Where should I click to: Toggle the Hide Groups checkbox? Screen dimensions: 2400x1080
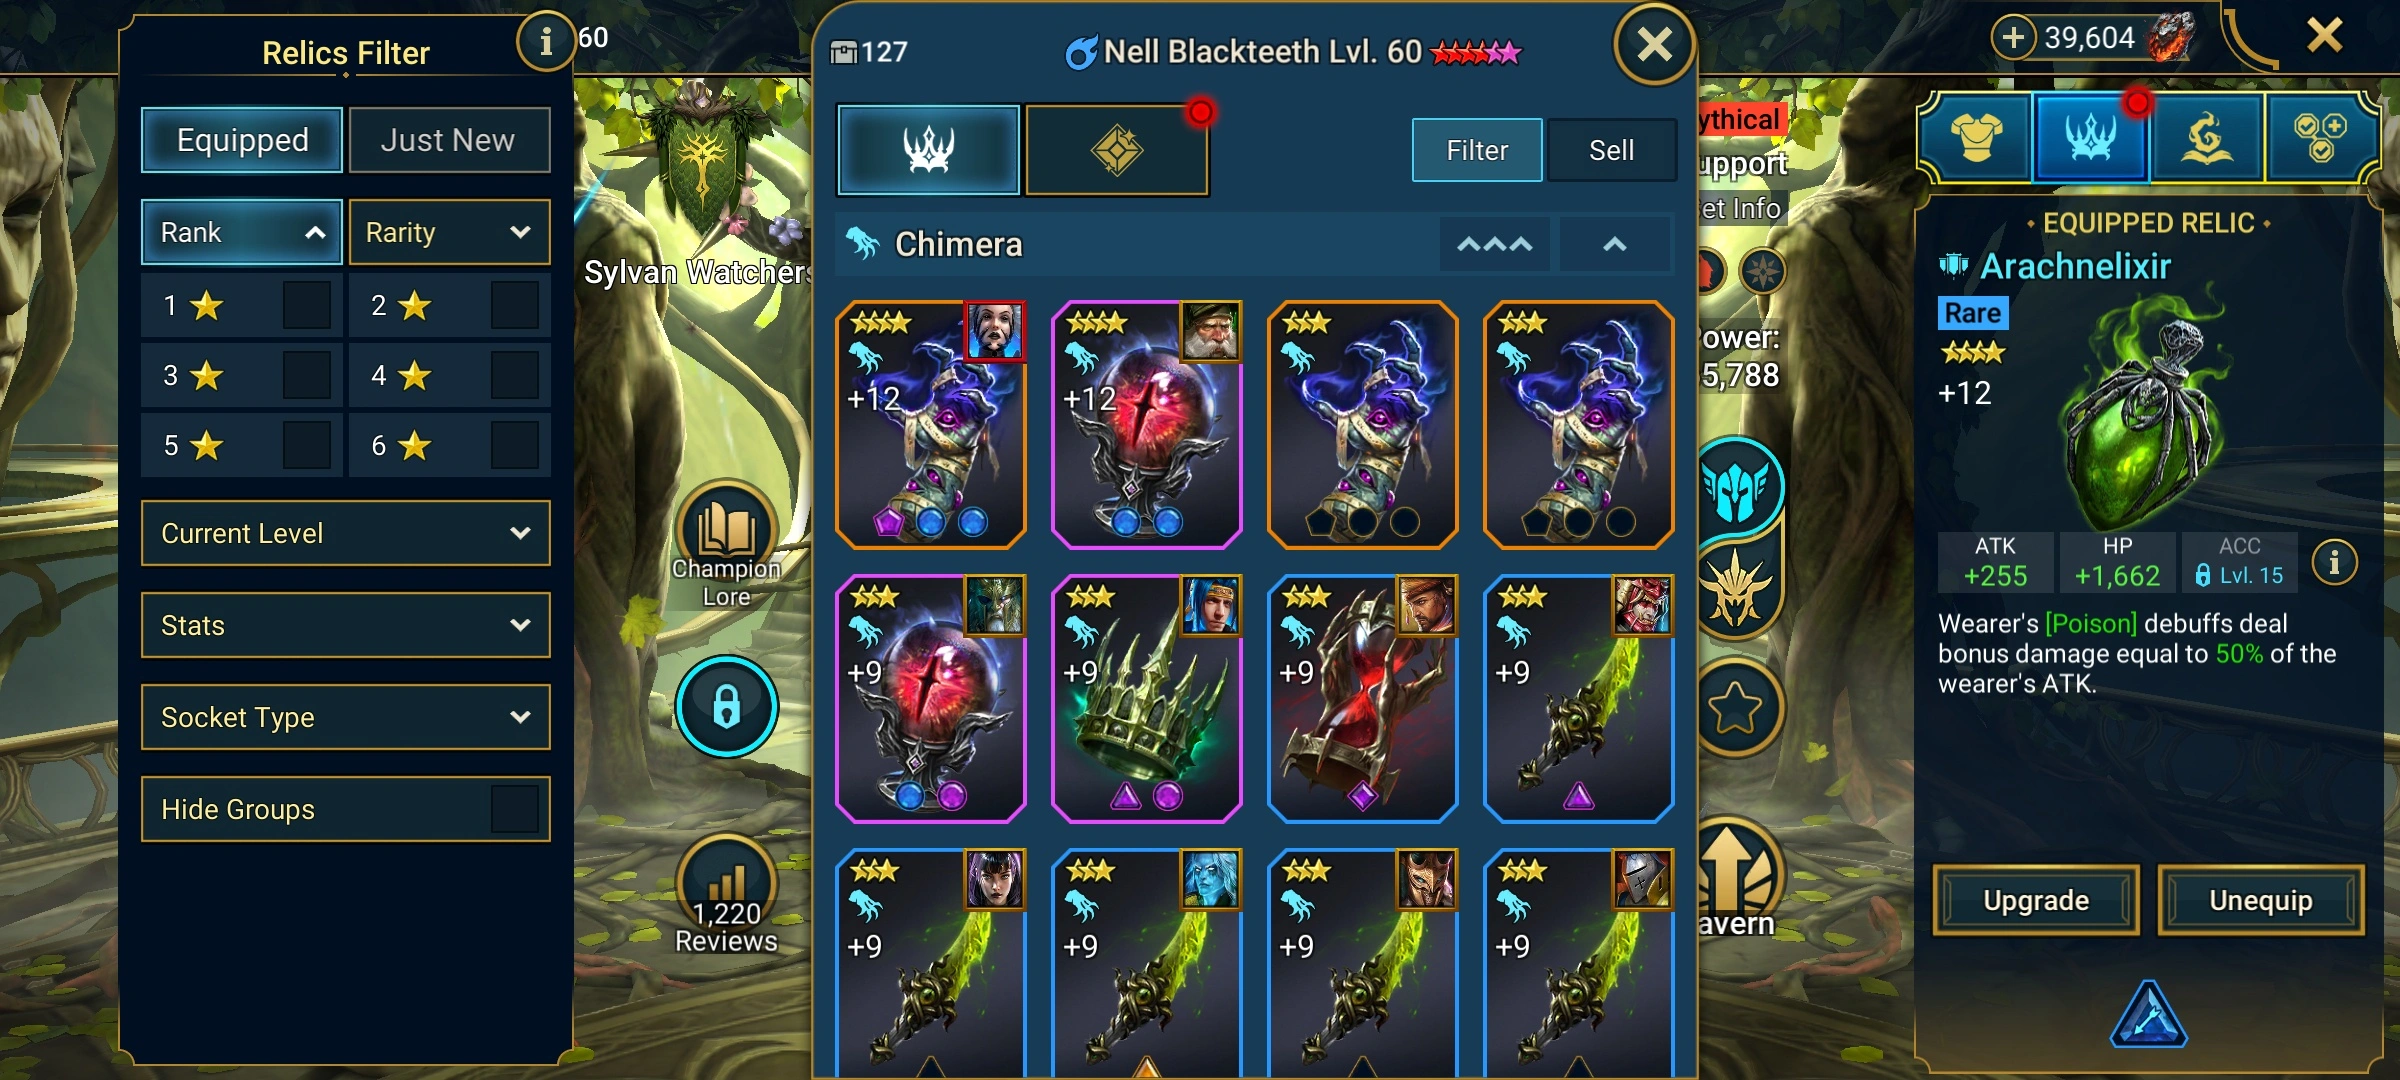click(x=515, y=809)
